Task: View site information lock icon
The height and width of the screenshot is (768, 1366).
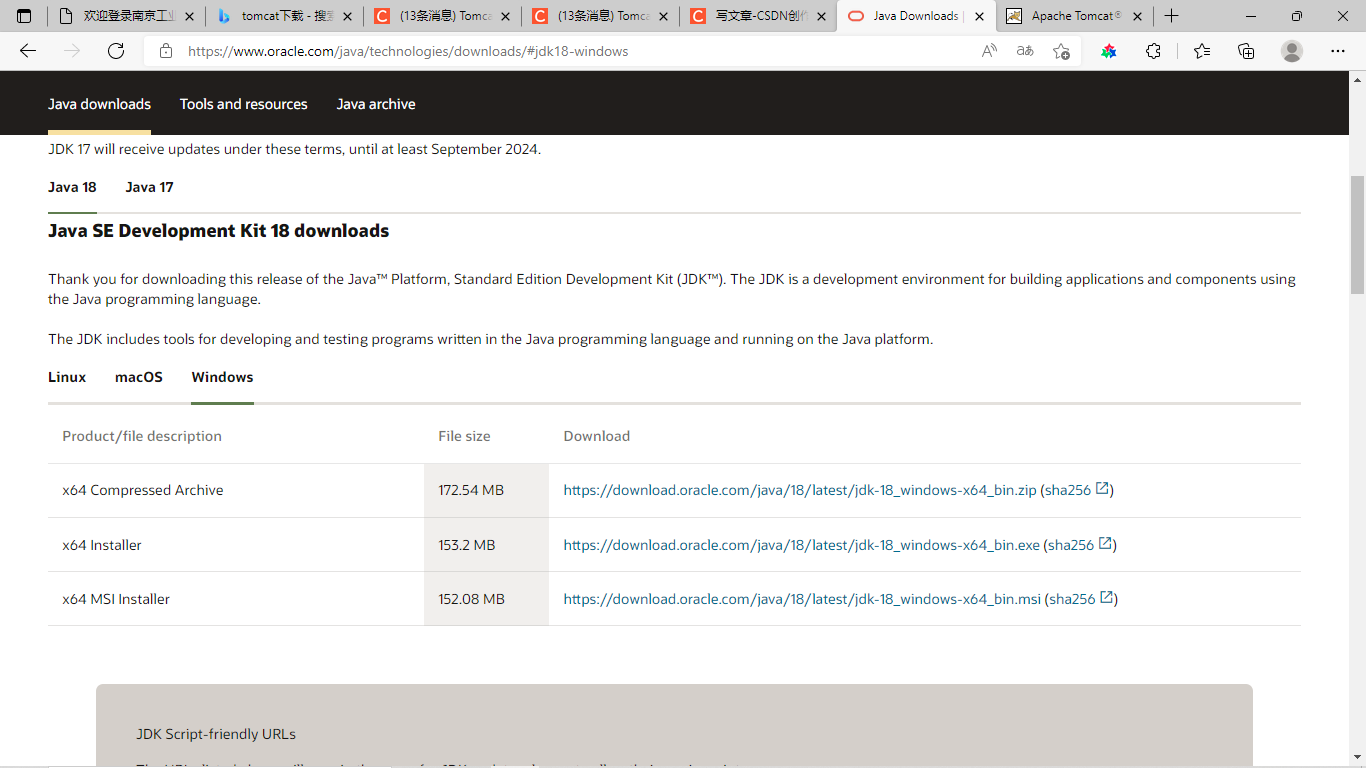Action: tap(166, 51)
